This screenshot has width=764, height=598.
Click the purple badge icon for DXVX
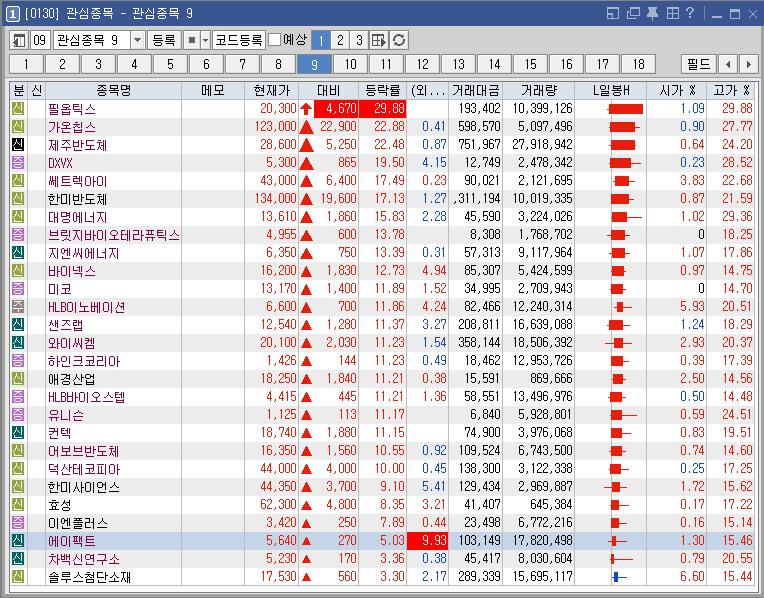pyautogui.click(x=18, y=162)
